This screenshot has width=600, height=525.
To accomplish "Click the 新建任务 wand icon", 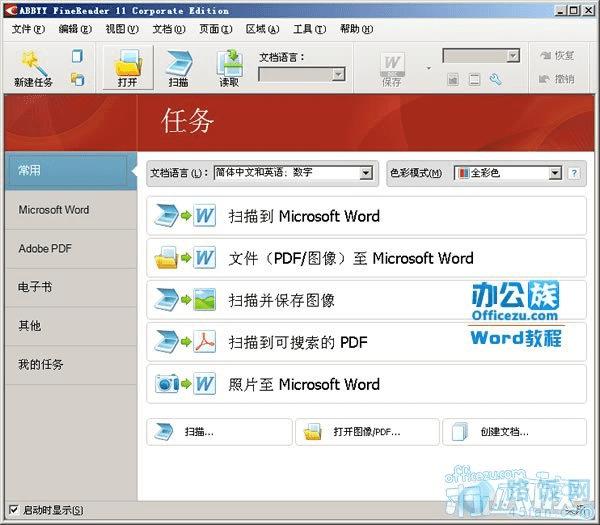I will tap(33, 64).
